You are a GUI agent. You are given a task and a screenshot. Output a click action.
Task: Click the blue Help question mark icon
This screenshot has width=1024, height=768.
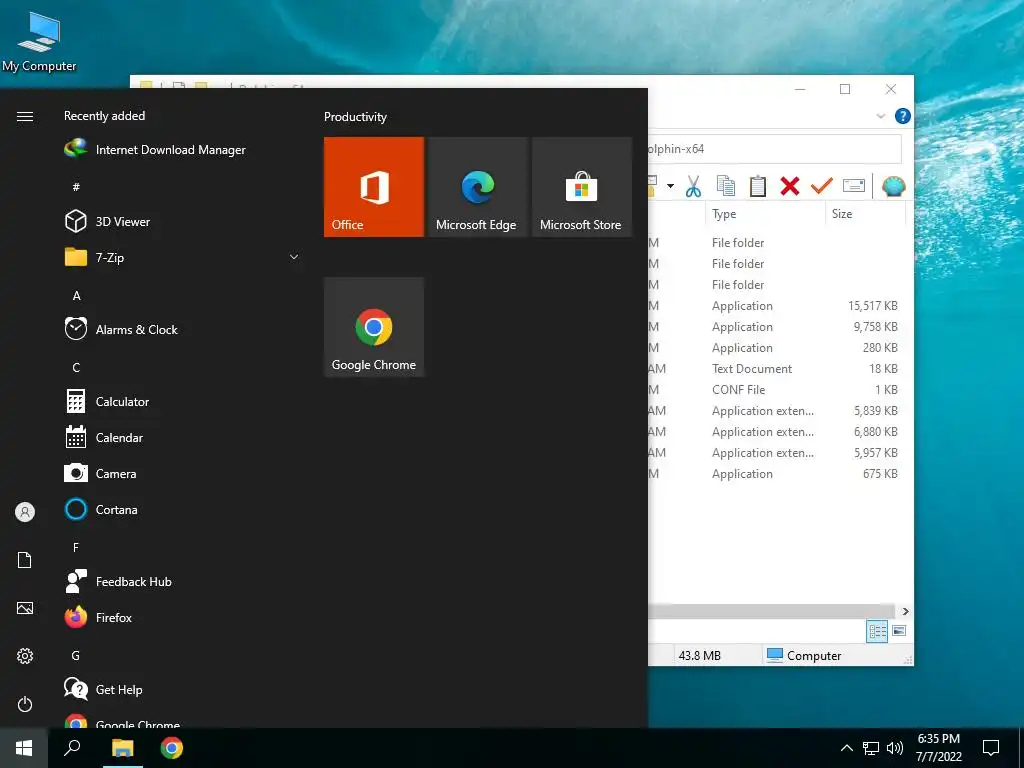903,116
